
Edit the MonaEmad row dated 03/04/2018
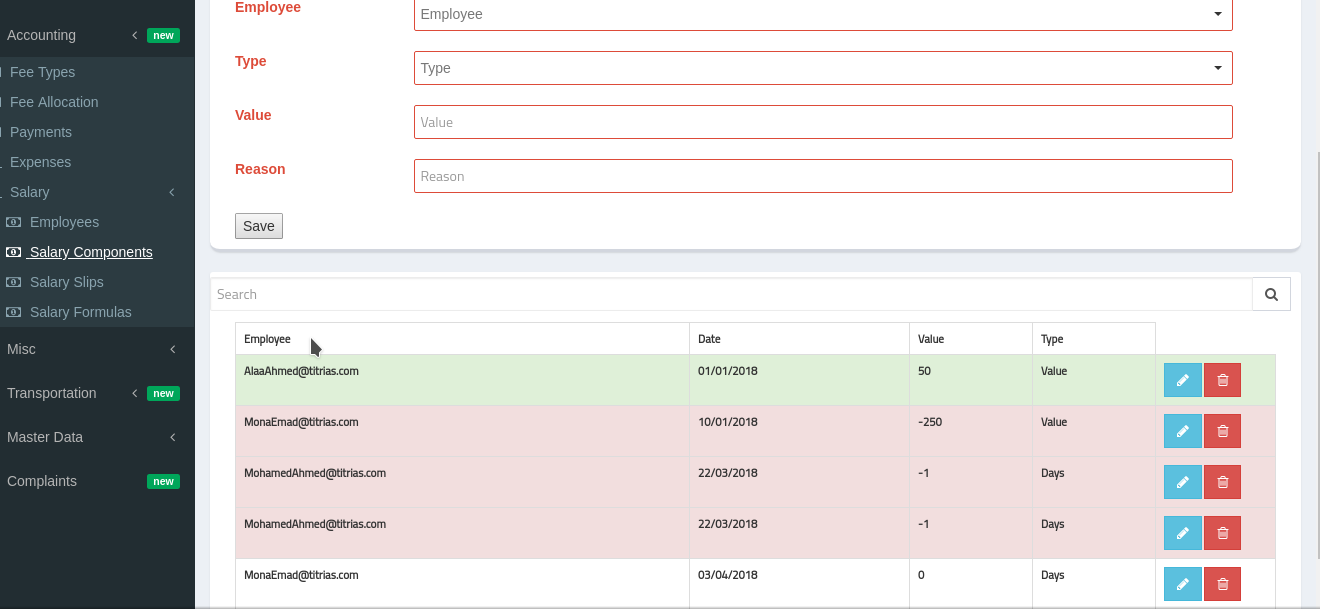click(1182, 584)
